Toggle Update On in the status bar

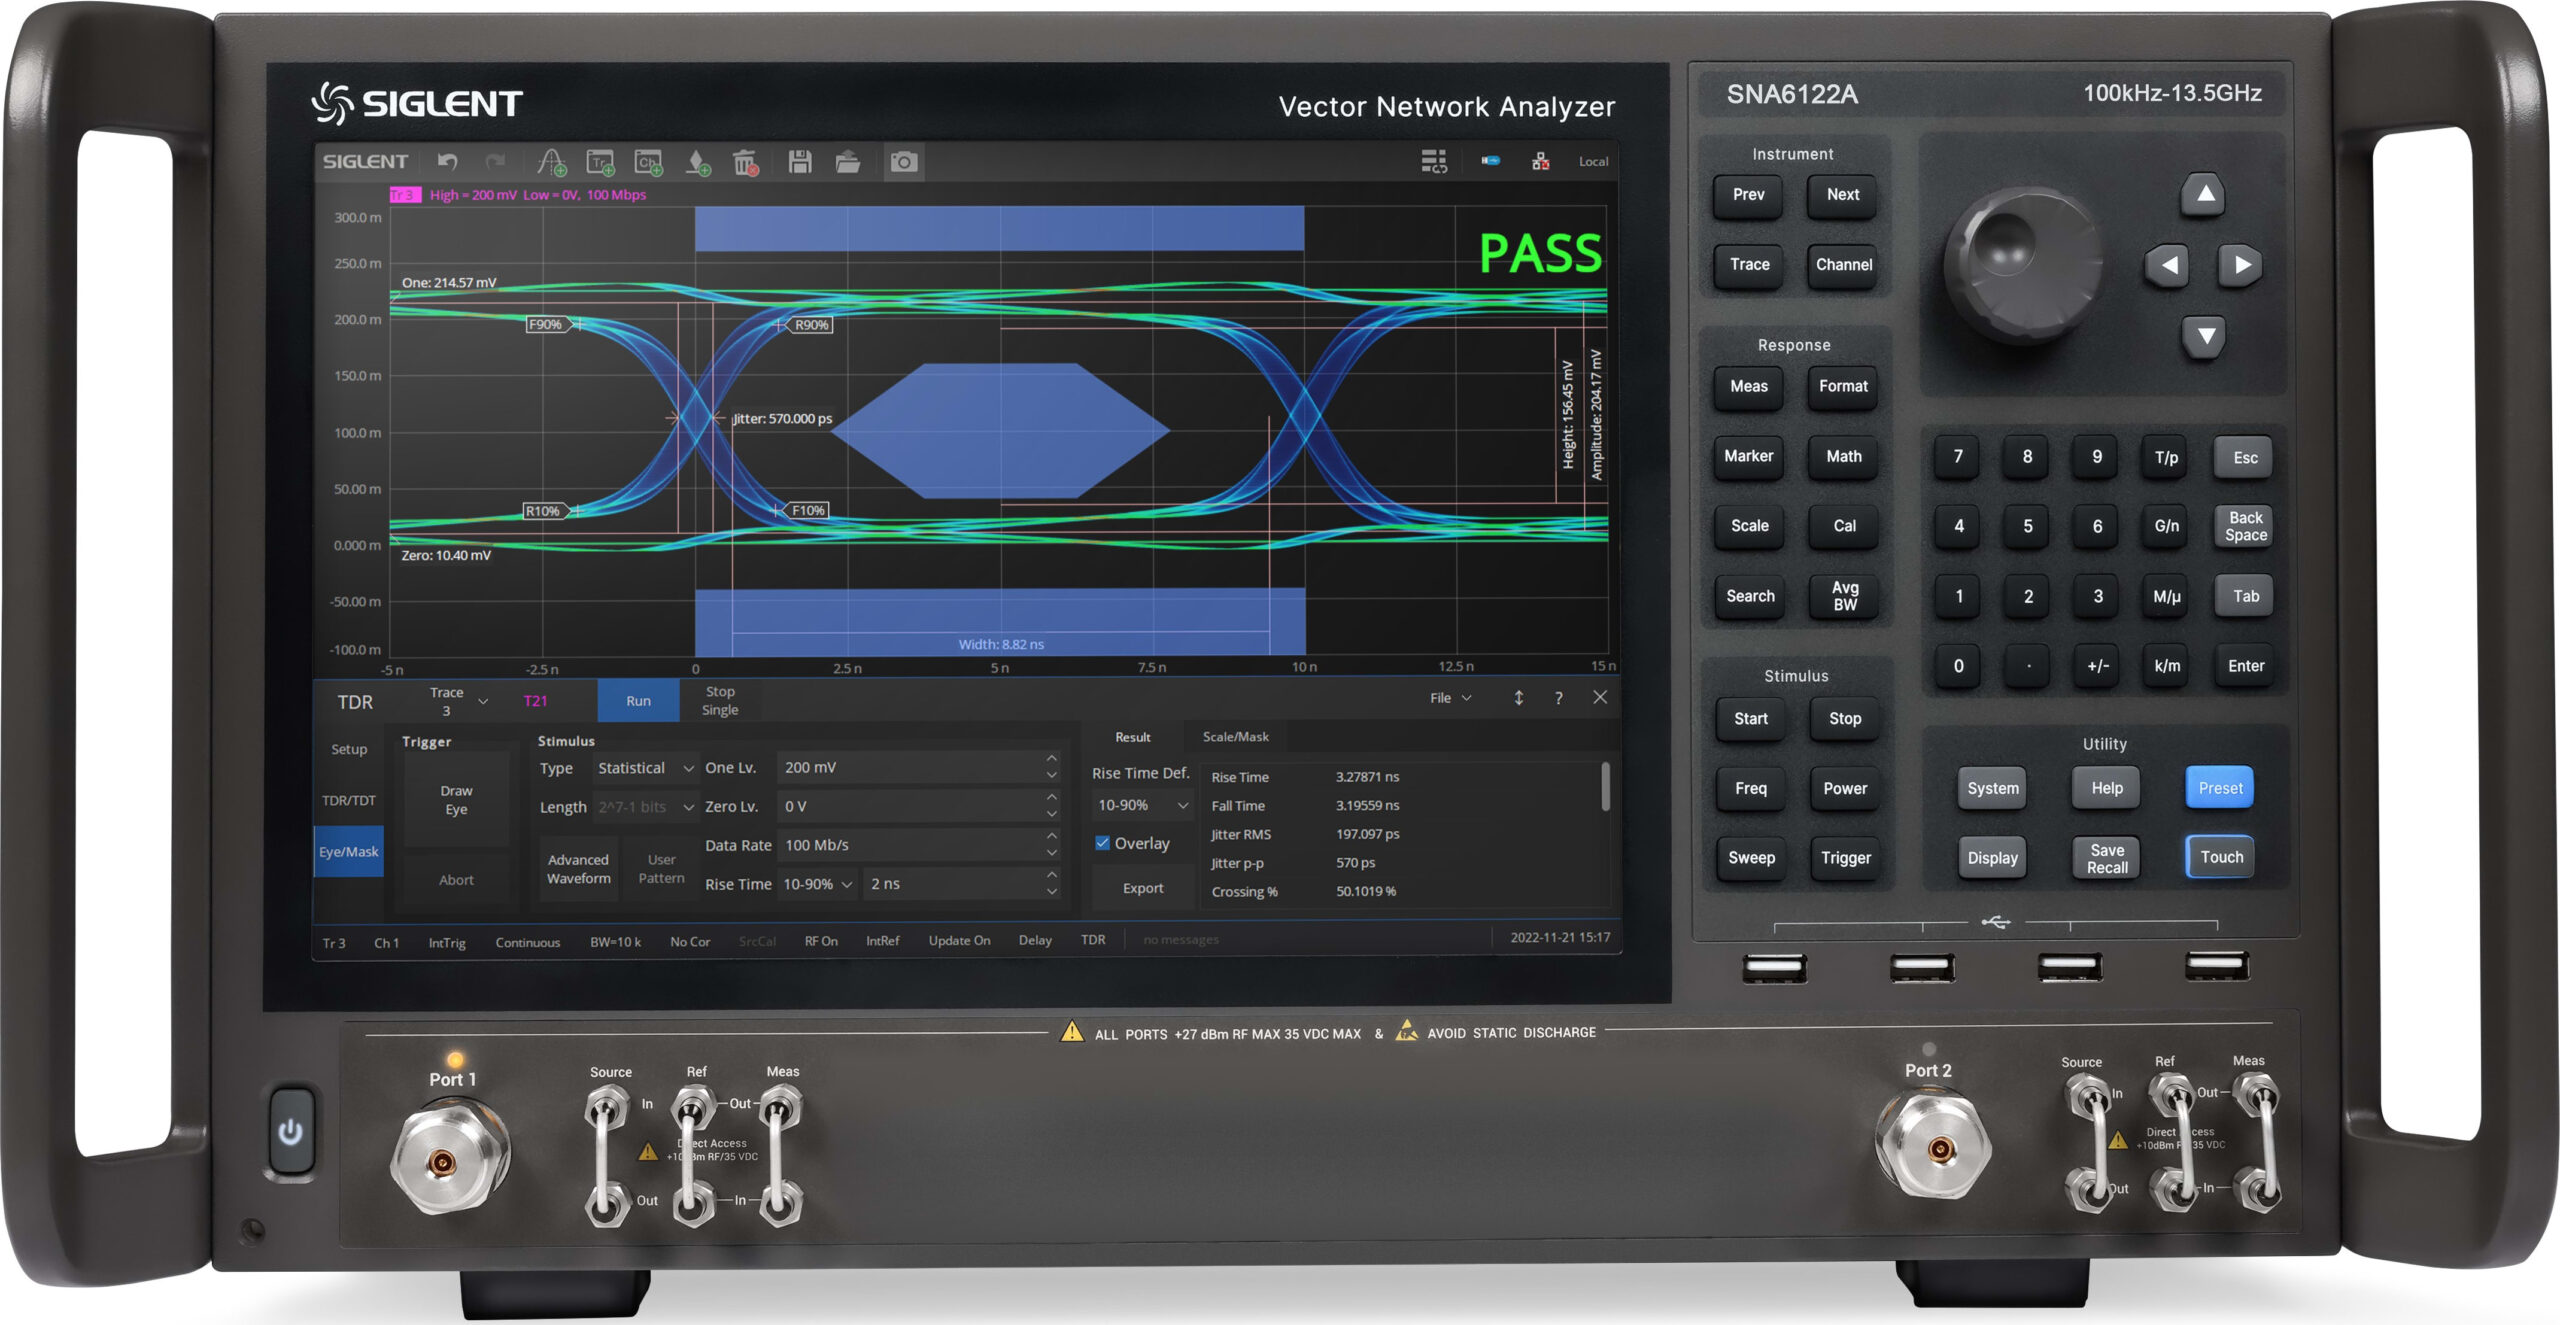(959, 941)
